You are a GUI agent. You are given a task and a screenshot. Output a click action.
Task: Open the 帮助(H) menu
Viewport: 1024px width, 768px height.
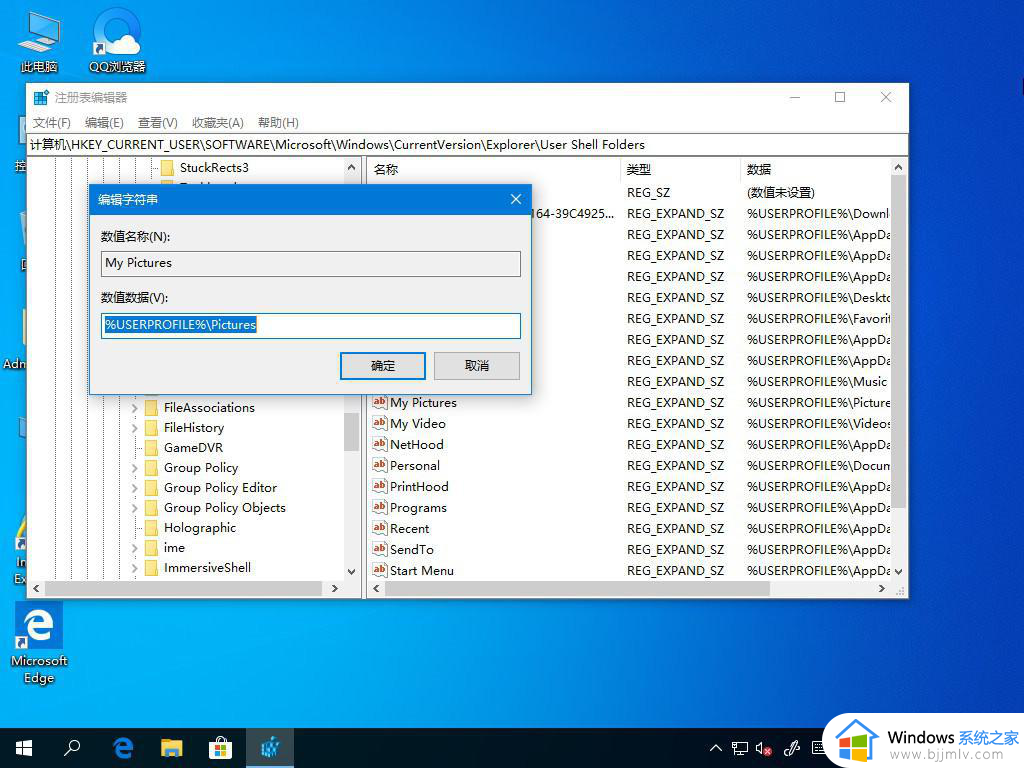coord(278,123)
